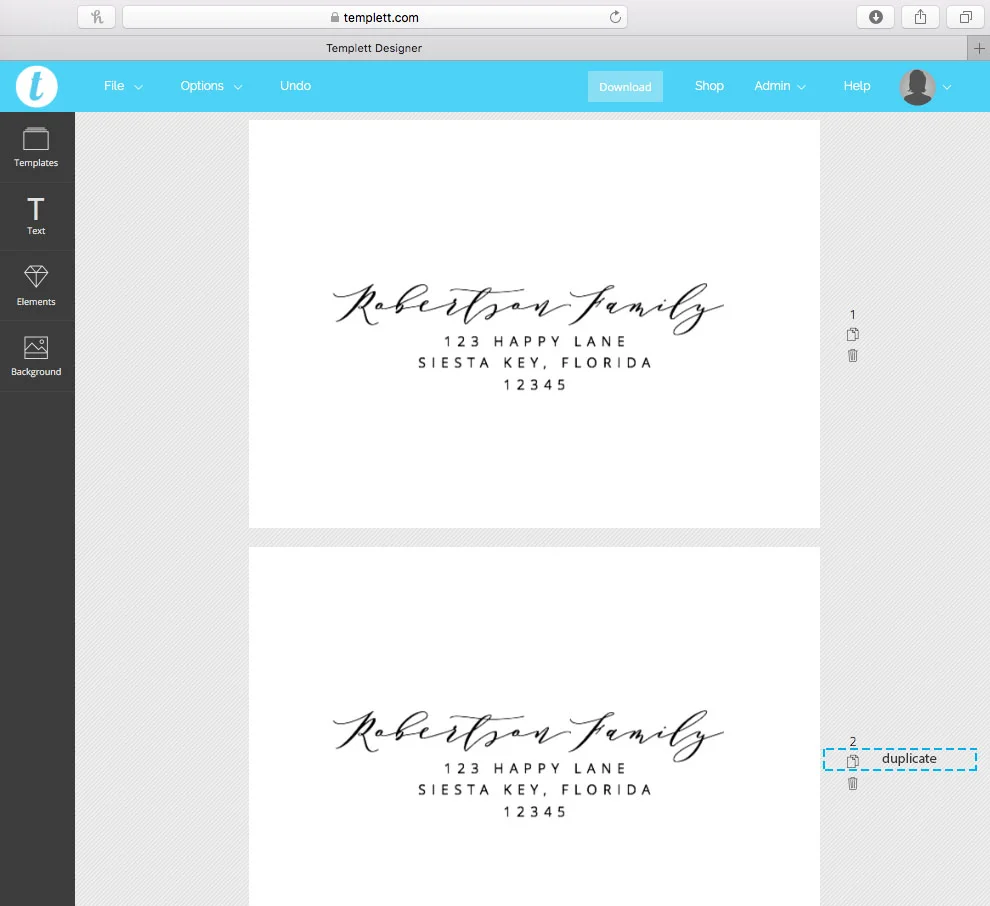Select zip '12345' on page 1
990x906 pixels.
(535, 385)
